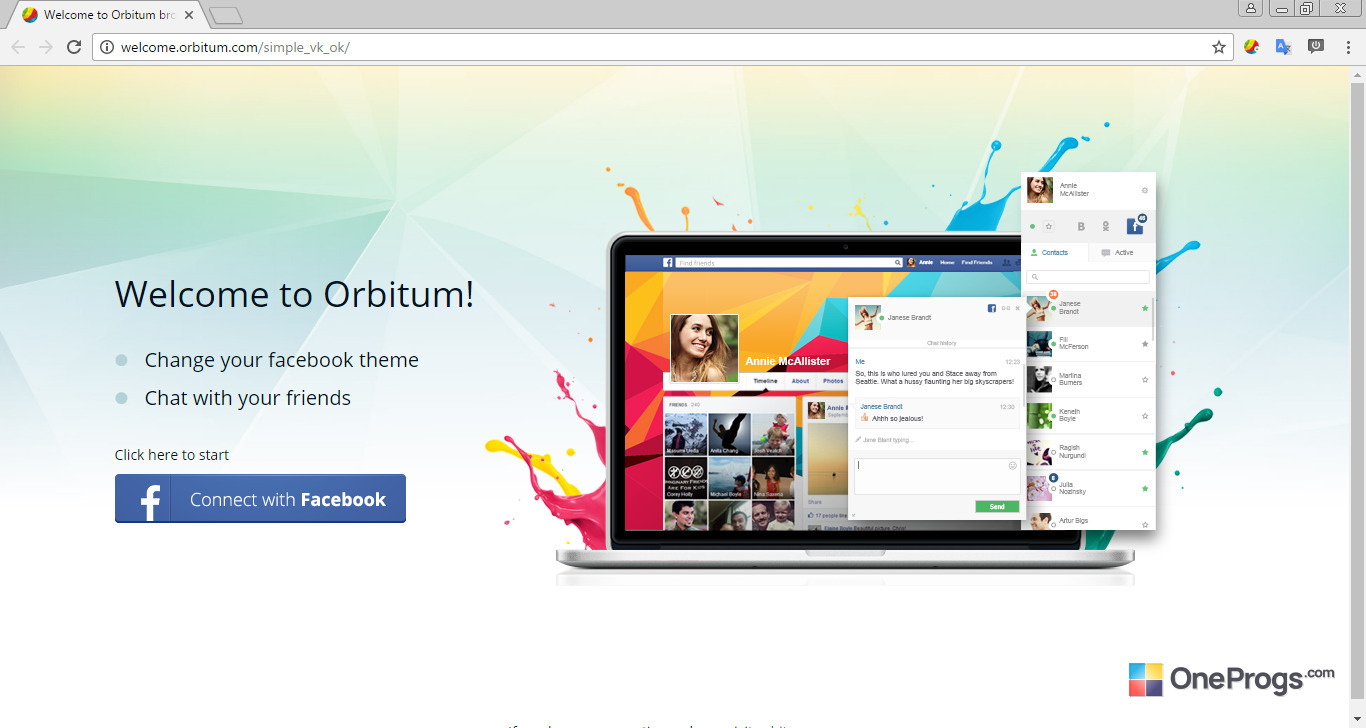
Task: Select Janese Brandt in the contacts list
Action: [1088, 308]
